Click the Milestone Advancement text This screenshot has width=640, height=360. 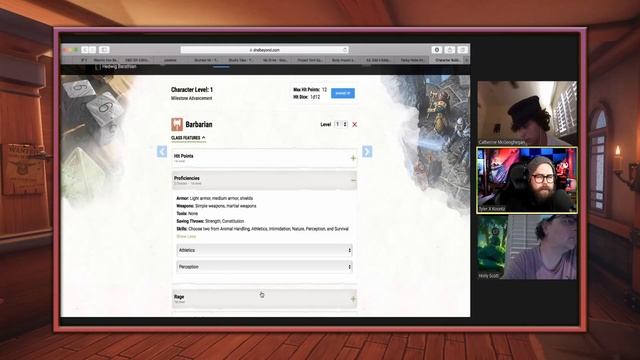(x=191, y=98)
